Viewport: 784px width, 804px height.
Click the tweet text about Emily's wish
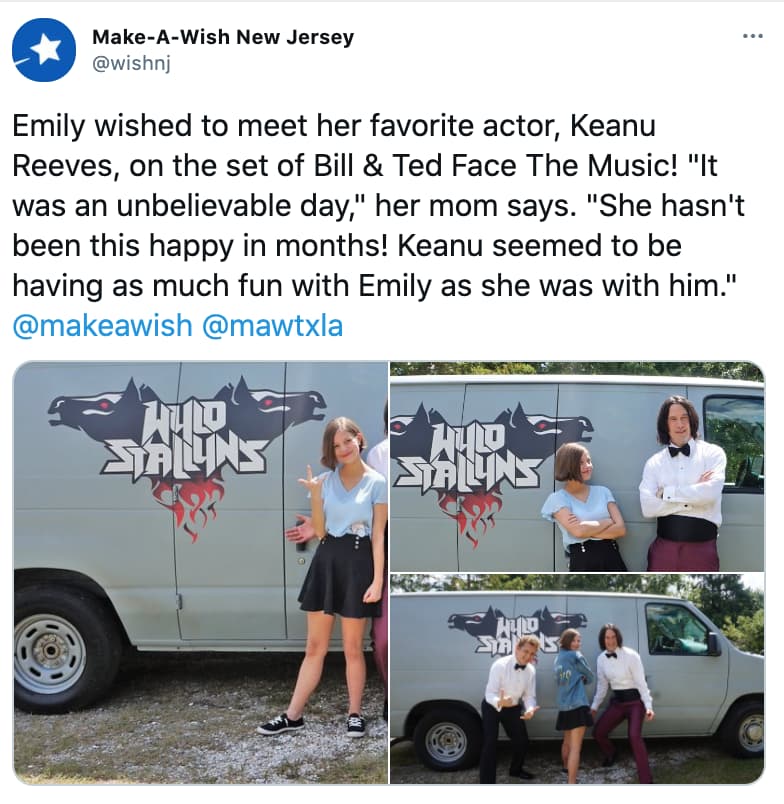point(378,205)
